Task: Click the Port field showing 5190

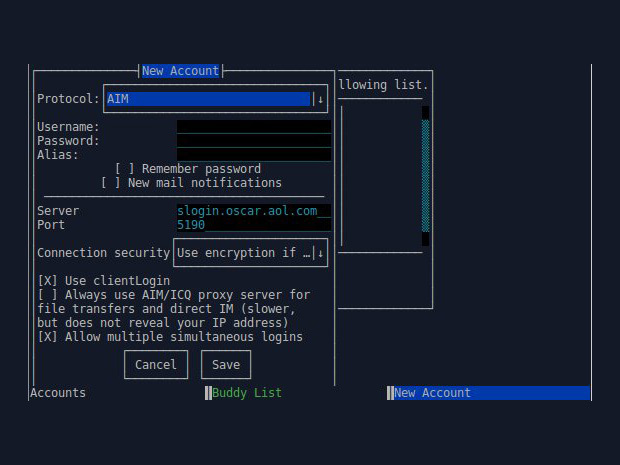Action: click(x=254, y=225)
